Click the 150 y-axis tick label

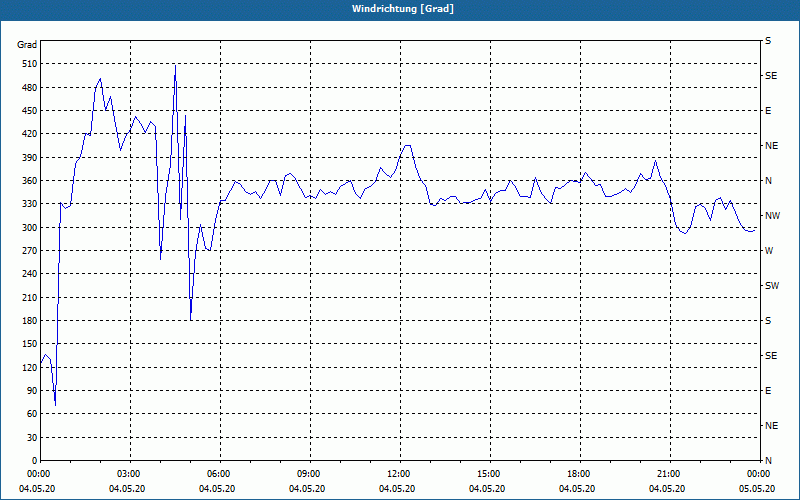(29, 344)
